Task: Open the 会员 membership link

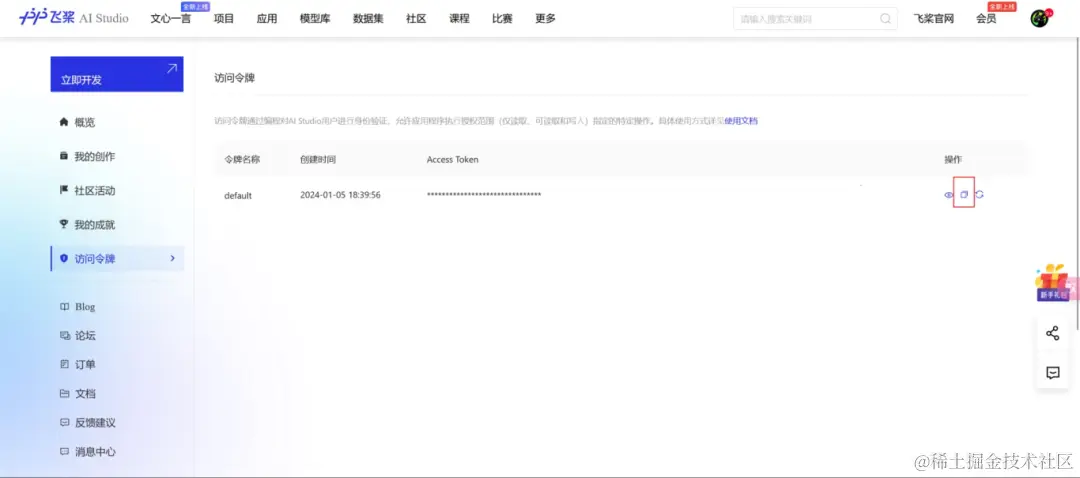Action: click(x=986, y=19)
